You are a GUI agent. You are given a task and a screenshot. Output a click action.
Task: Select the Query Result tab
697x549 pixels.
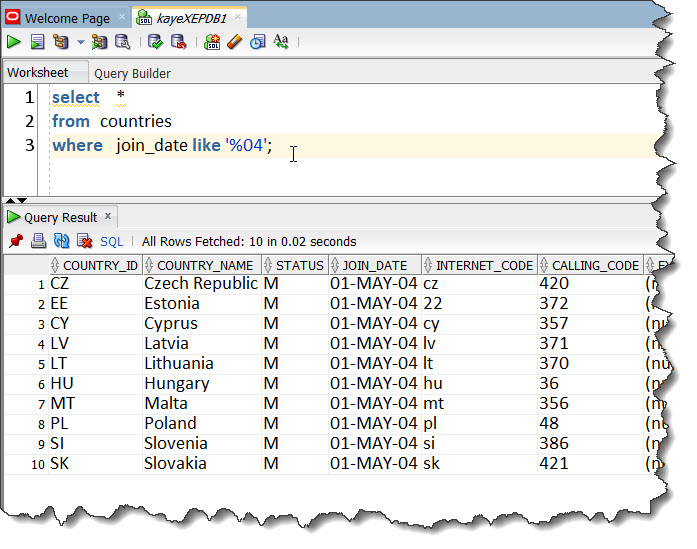pos(60,217)
